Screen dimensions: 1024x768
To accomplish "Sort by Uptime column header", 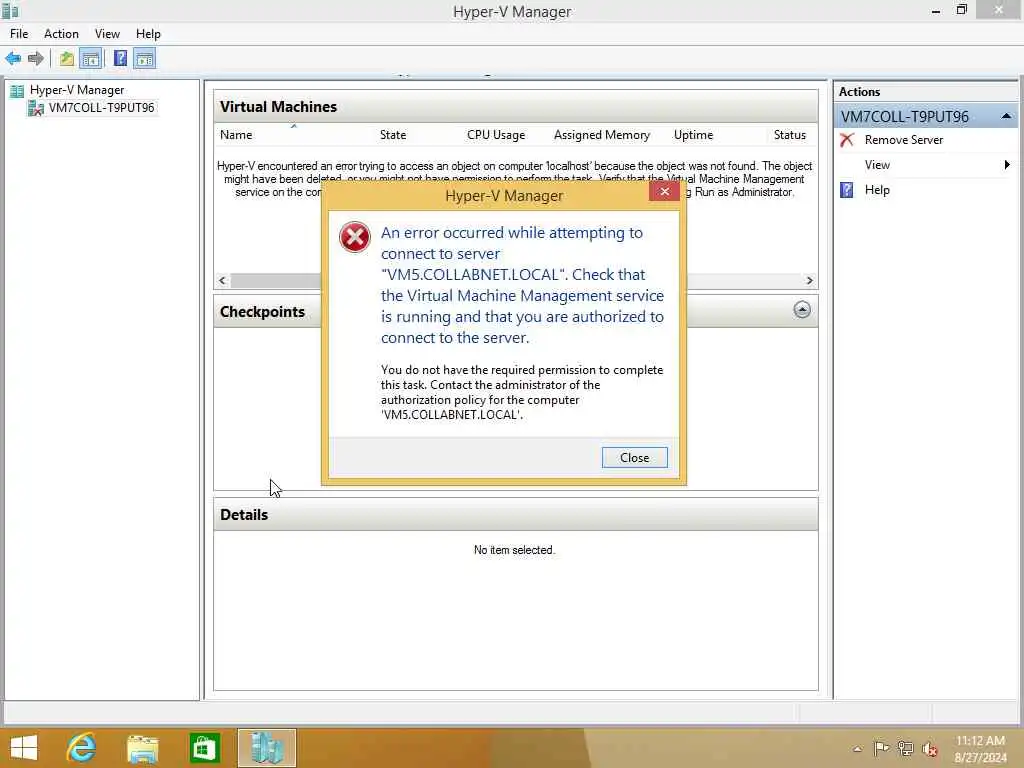I will tap(693, 135).
